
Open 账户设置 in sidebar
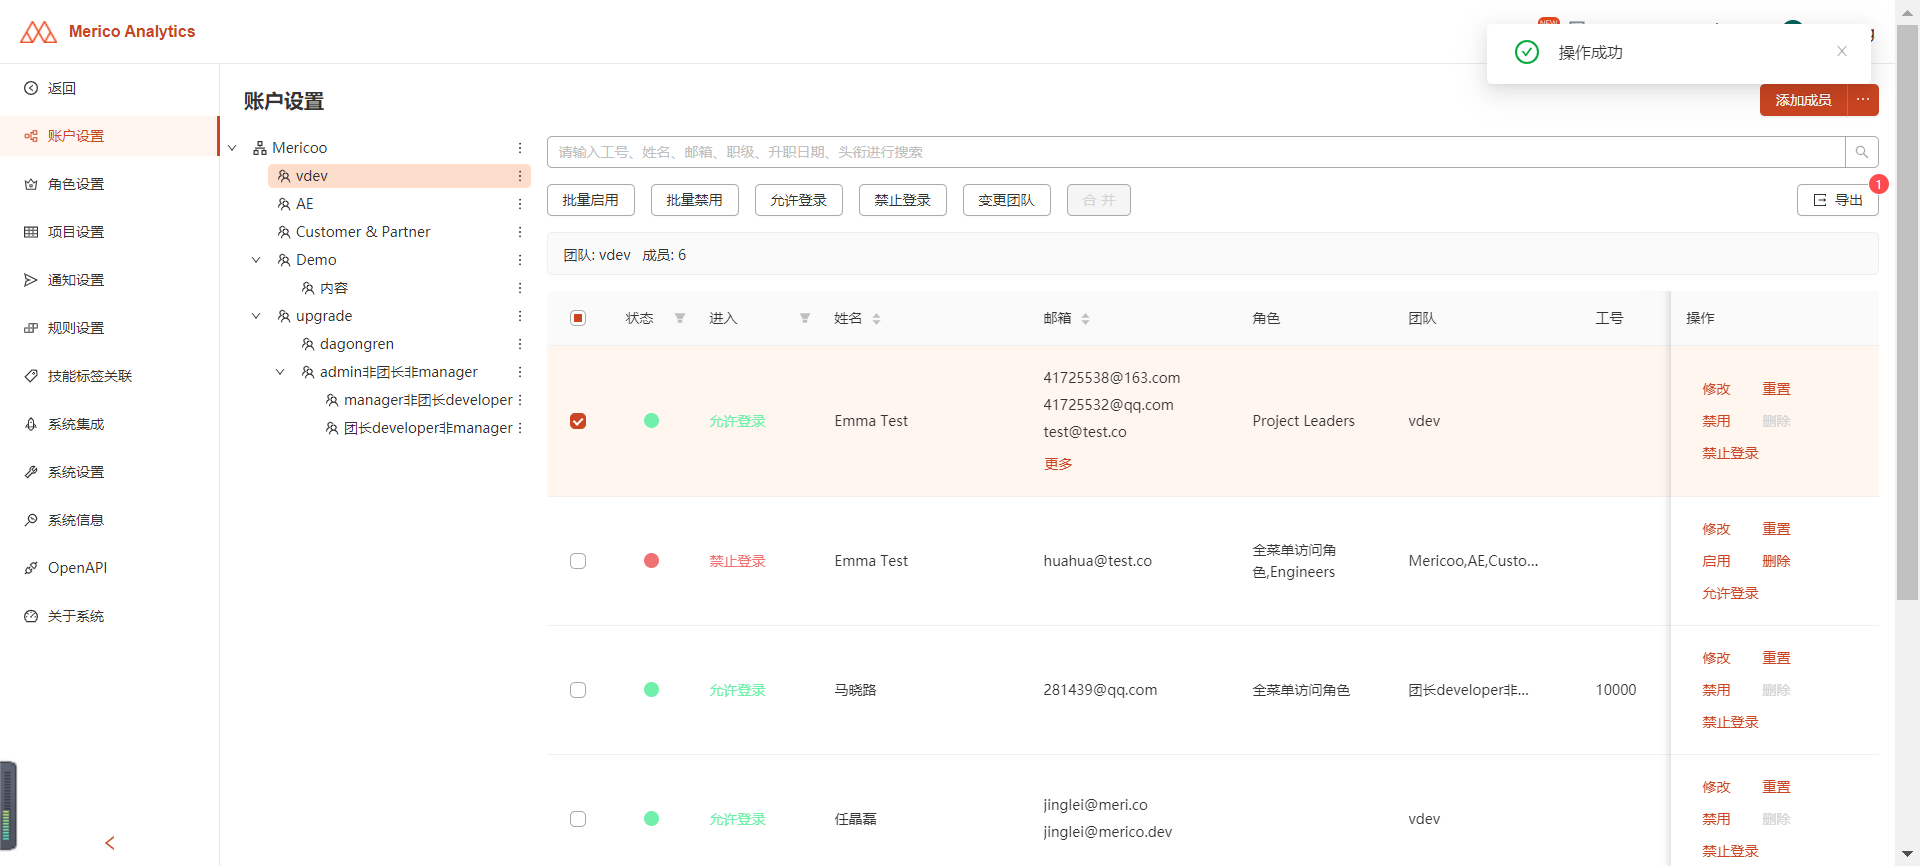[109, 136]
